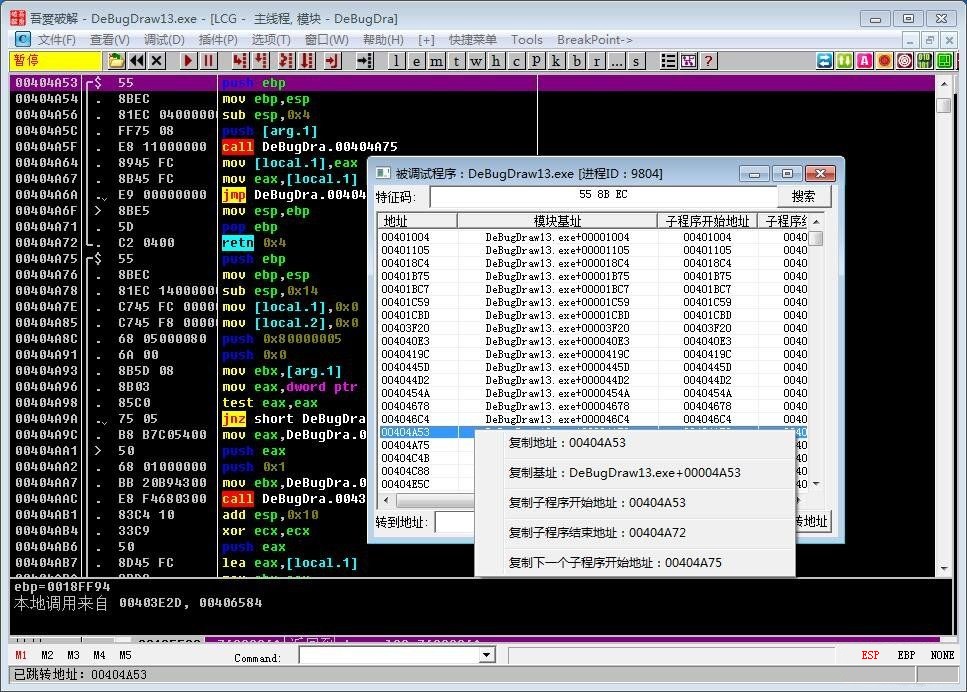967x692 pixels.
Task: Open patches window with 'P' button
Action: tap(536, 60)
